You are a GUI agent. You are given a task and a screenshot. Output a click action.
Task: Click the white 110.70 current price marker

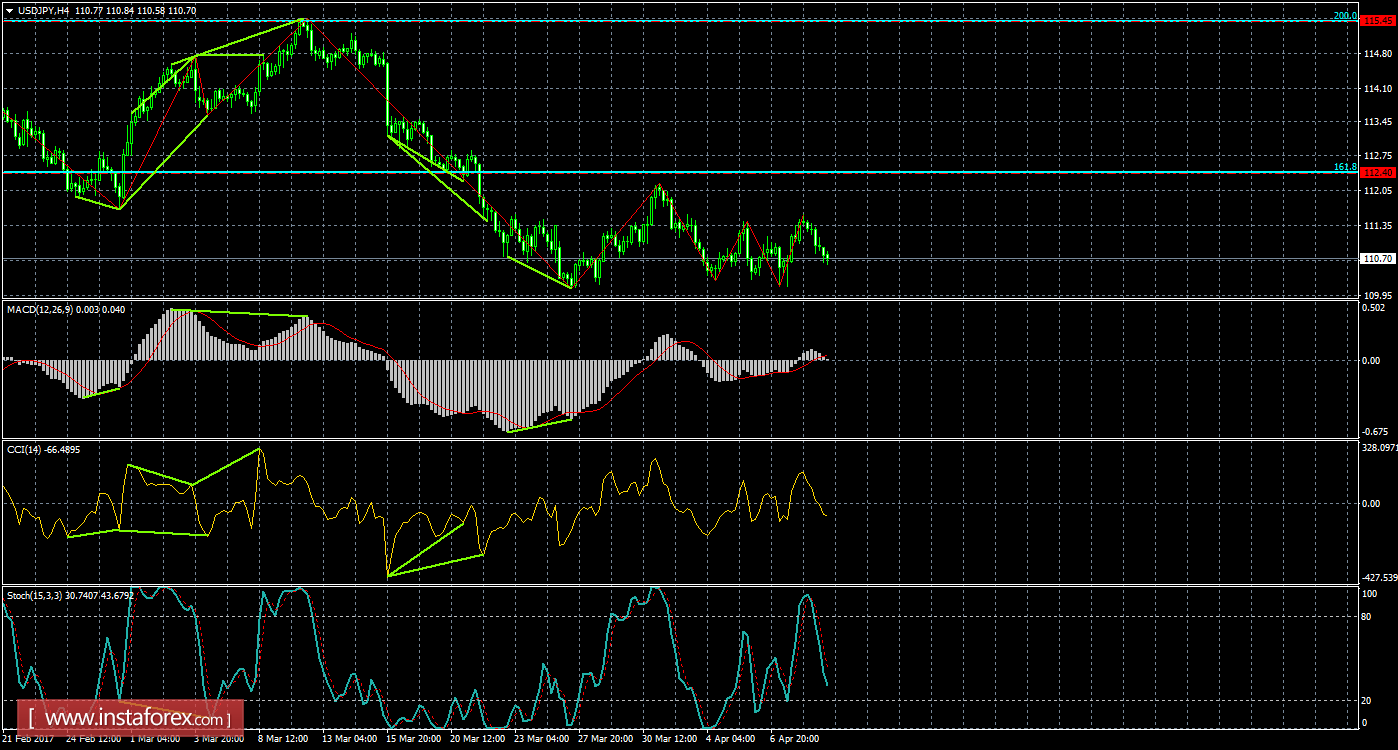click(1376, 258)
